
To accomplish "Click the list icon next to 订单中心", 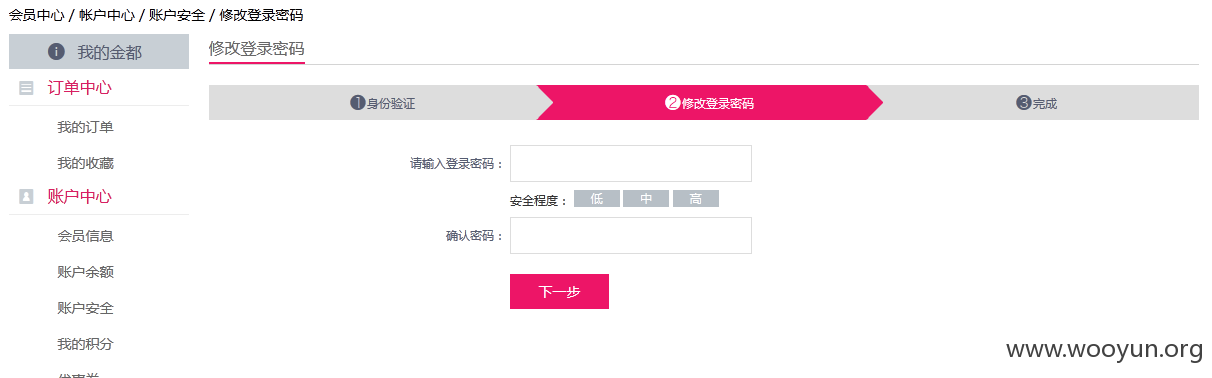I will click(x=26, y=88).
